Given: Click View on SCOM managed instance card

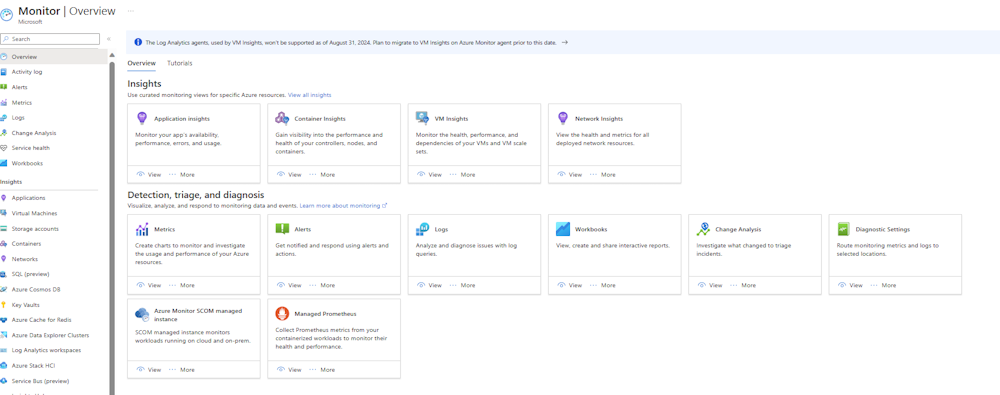Looking at the screenshot, I should (149, 369).
